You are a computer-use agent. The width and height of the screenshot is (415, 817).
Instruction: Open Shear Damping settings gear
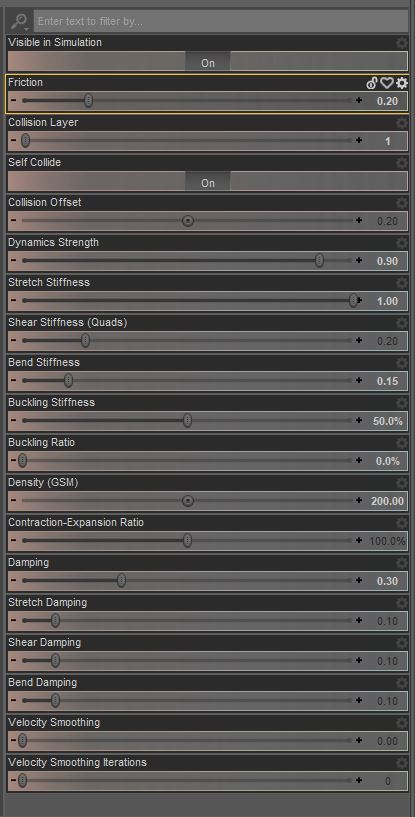pos(401,643)
